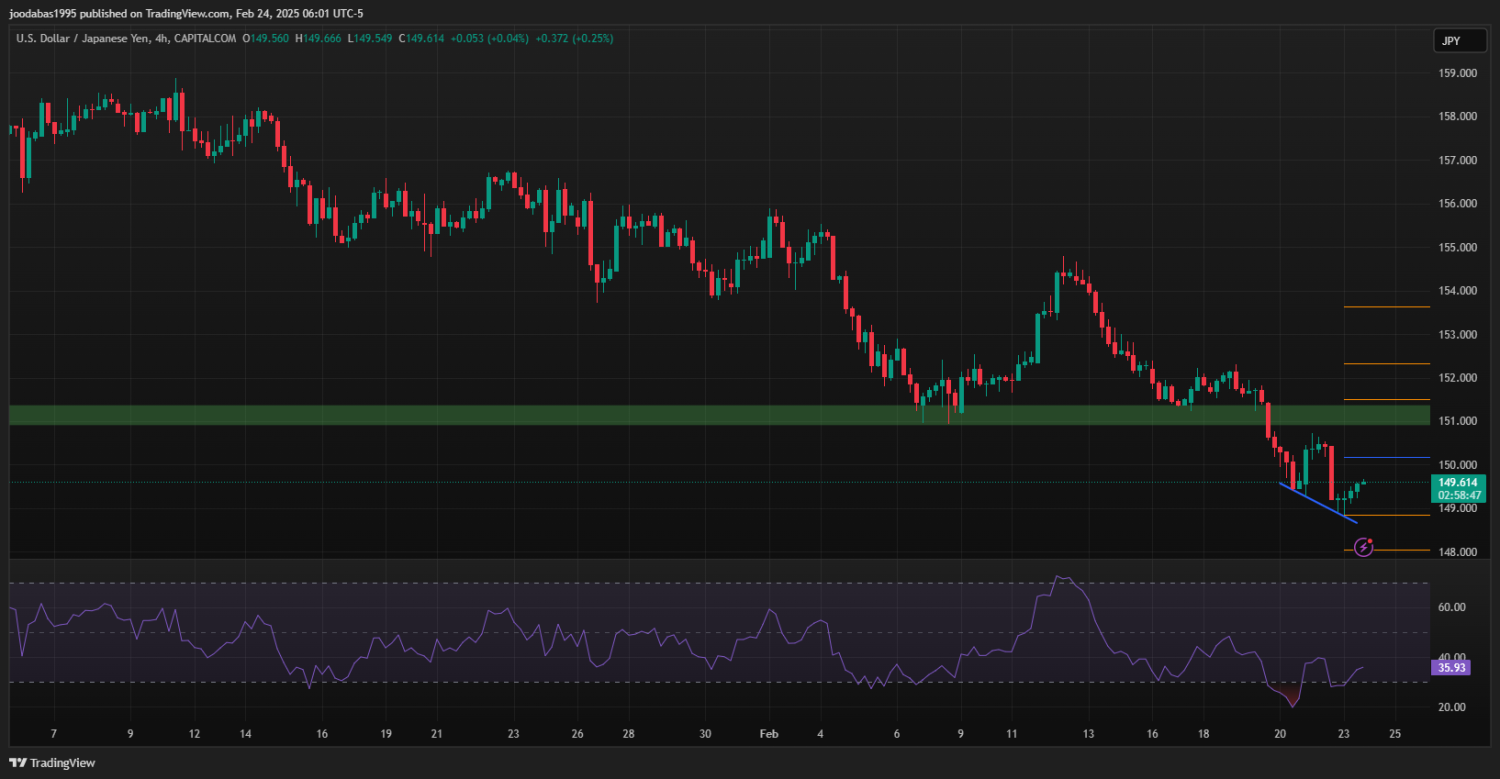Image resolution: width=1500 pixels, height=779 pixels.
Task: Click the 158.000 price axis label
Action: point(1459,116)
